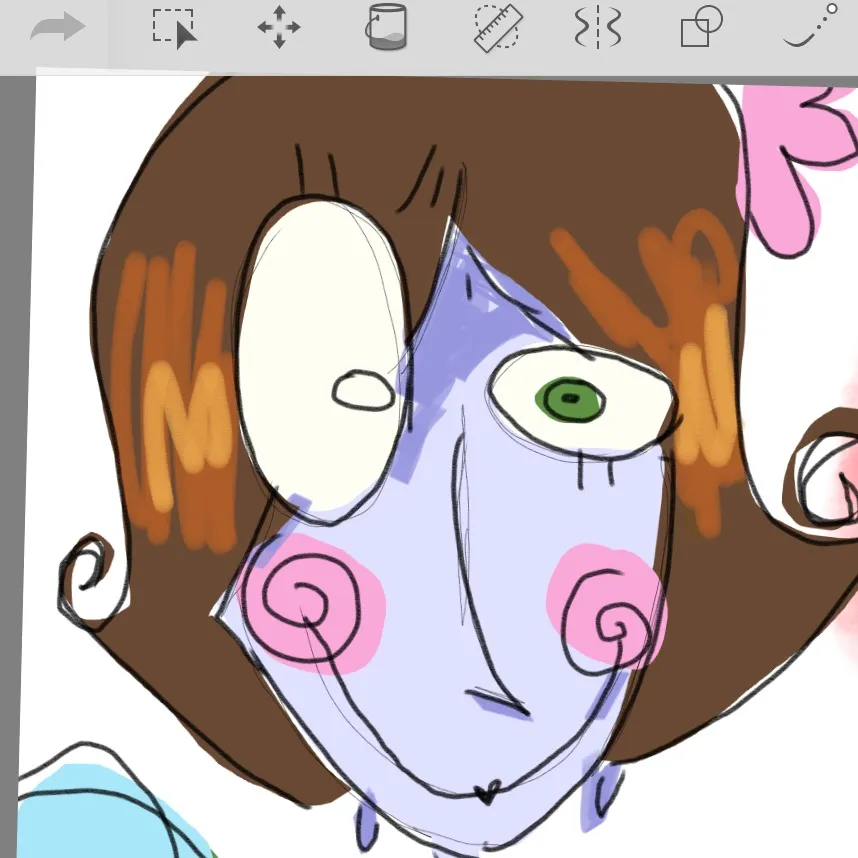Screen dimensions: 858x858
Task: Open the Ruler guides tool
Action: (x=498, y=28)
